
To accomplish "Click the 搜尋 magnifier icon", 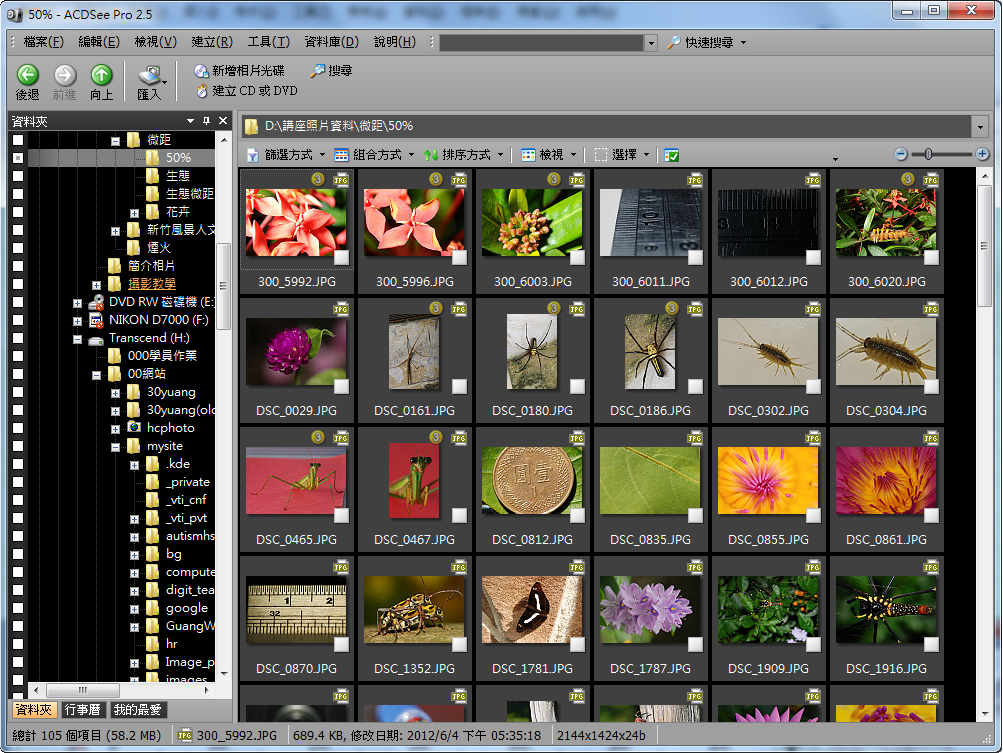I will [317, 71].
